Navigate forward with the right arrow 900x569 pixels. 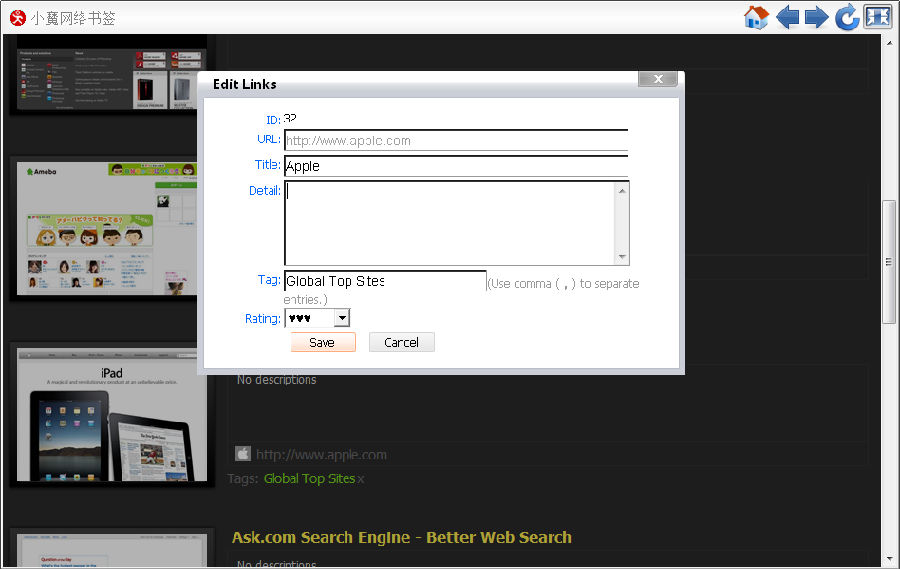[x=817, y=17]
